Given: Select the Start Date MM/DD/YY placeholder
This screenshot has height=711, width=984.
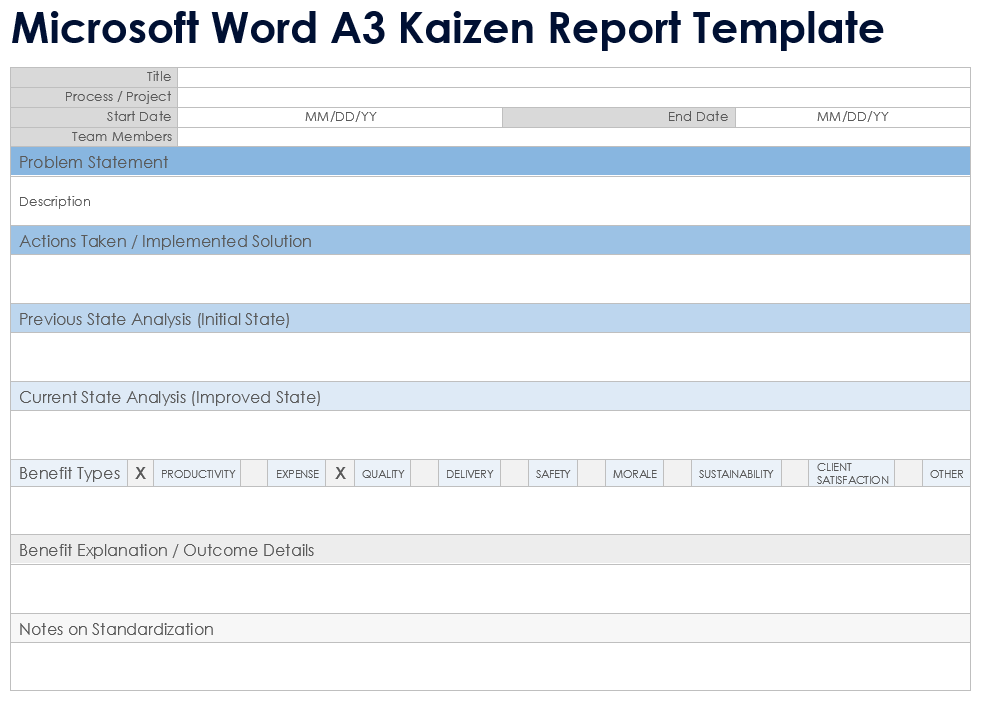Looking at the screenshot, I should (x=340, y=117).
